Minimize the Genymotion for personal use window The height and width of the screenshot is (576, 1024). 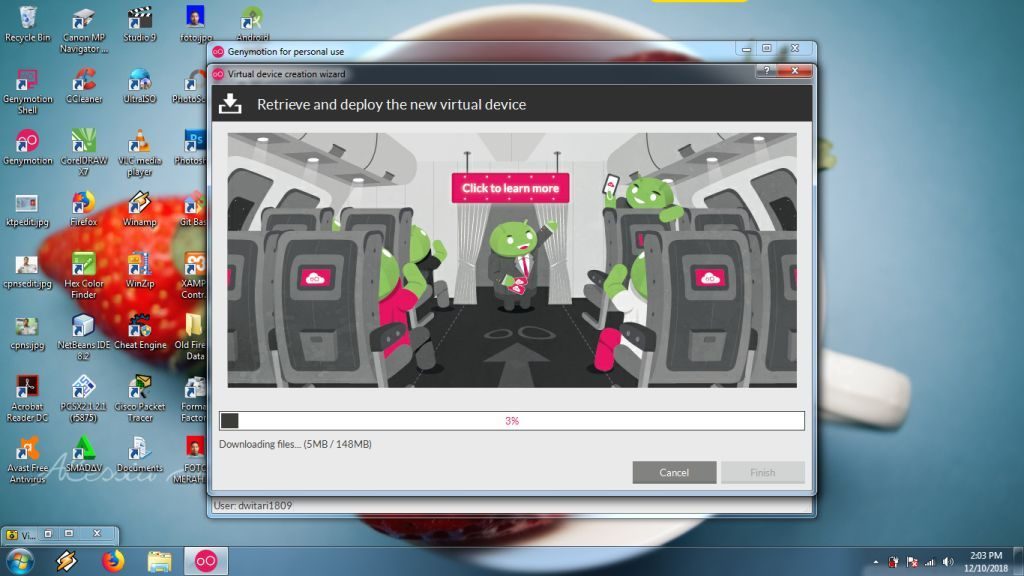(746, 49)
